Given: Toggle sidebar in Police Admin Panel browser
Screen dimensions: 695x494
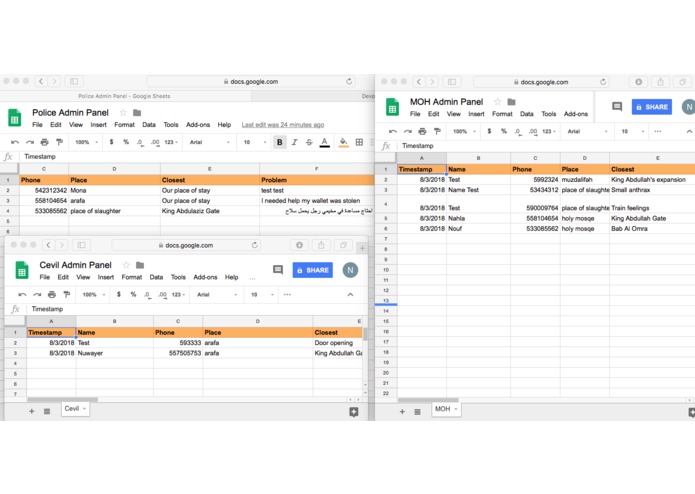Looking at the screenshot, I should pyautogui.click(x=74, y=81).
